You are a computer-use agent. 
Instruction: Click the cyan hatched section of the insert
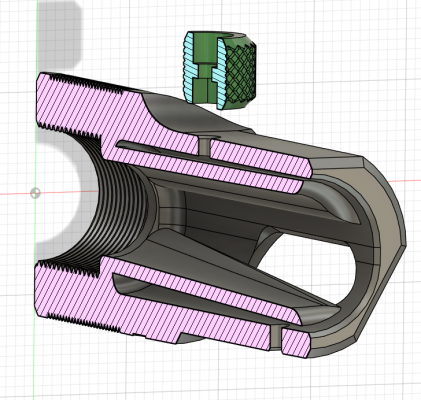(189, 68)
